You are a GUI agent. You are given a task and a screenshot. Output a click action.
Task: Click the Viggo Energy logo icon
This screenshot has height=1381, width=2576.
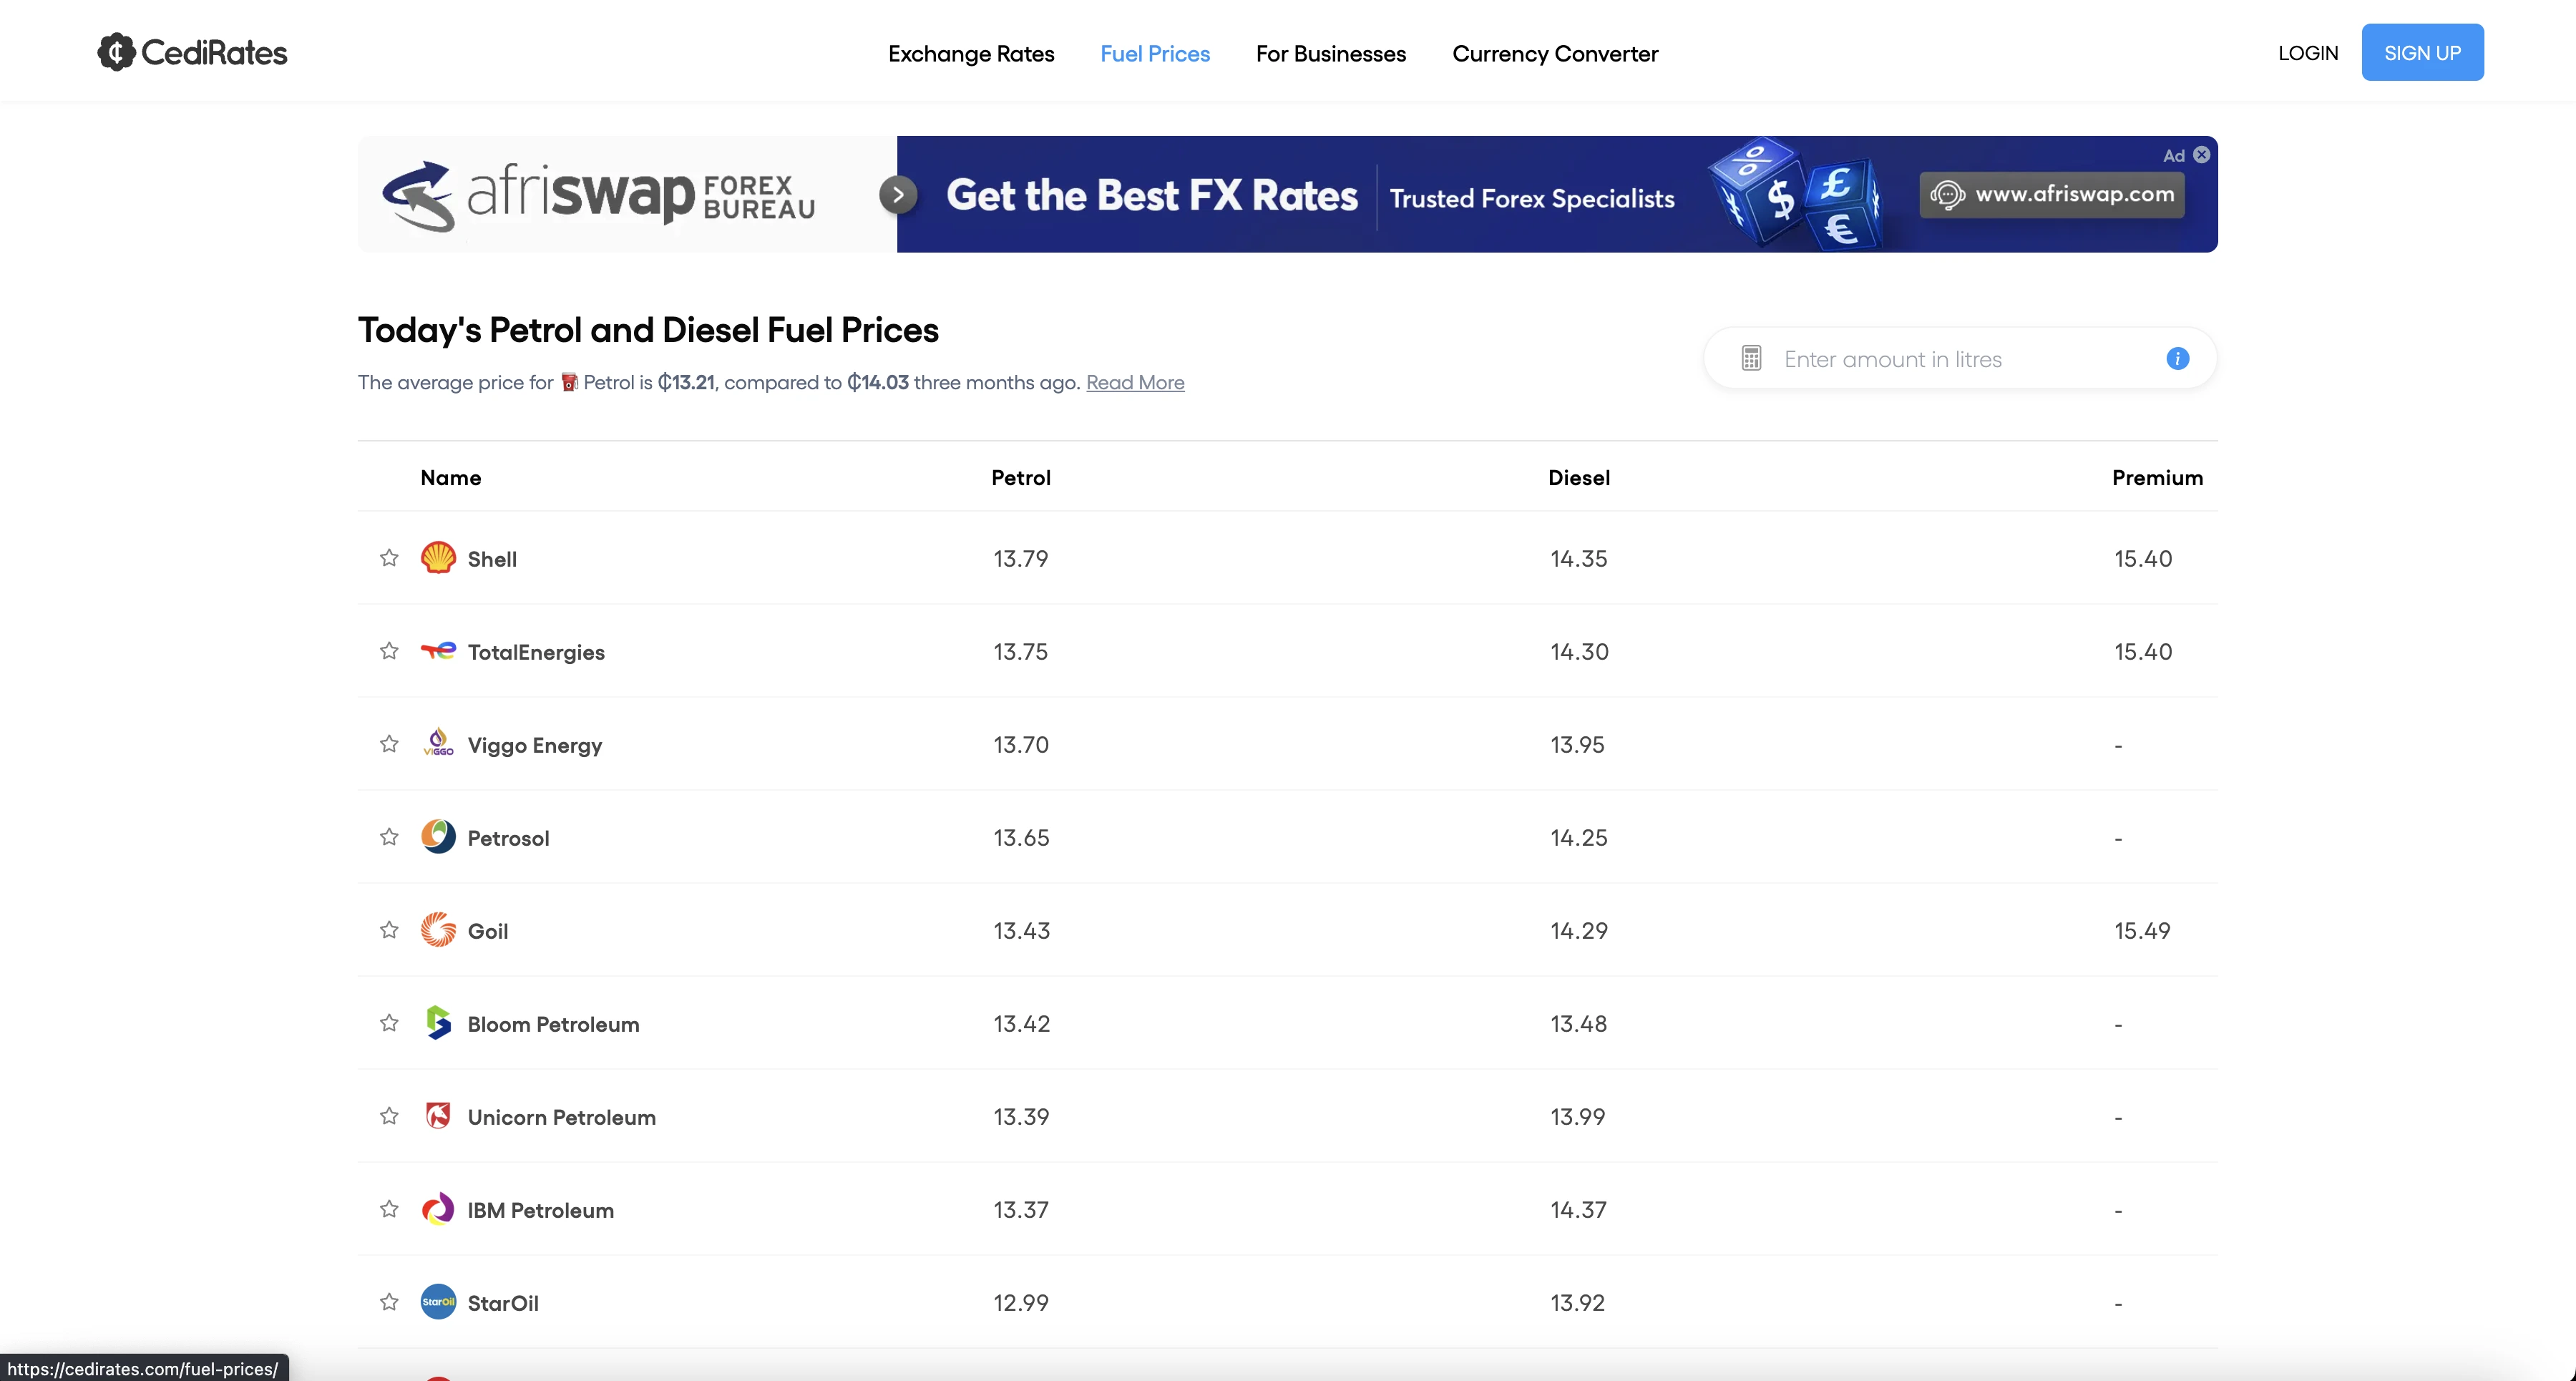(x=438, y=743)
